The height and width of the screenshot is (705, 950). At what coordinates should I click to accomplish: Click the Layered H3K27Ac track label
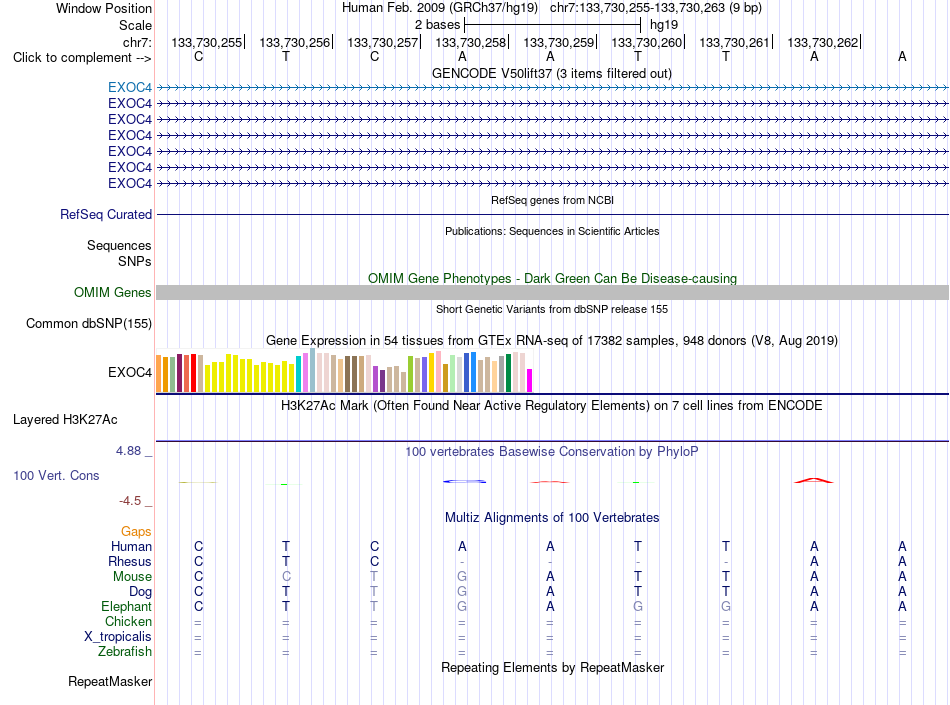[x=65, y=420]
